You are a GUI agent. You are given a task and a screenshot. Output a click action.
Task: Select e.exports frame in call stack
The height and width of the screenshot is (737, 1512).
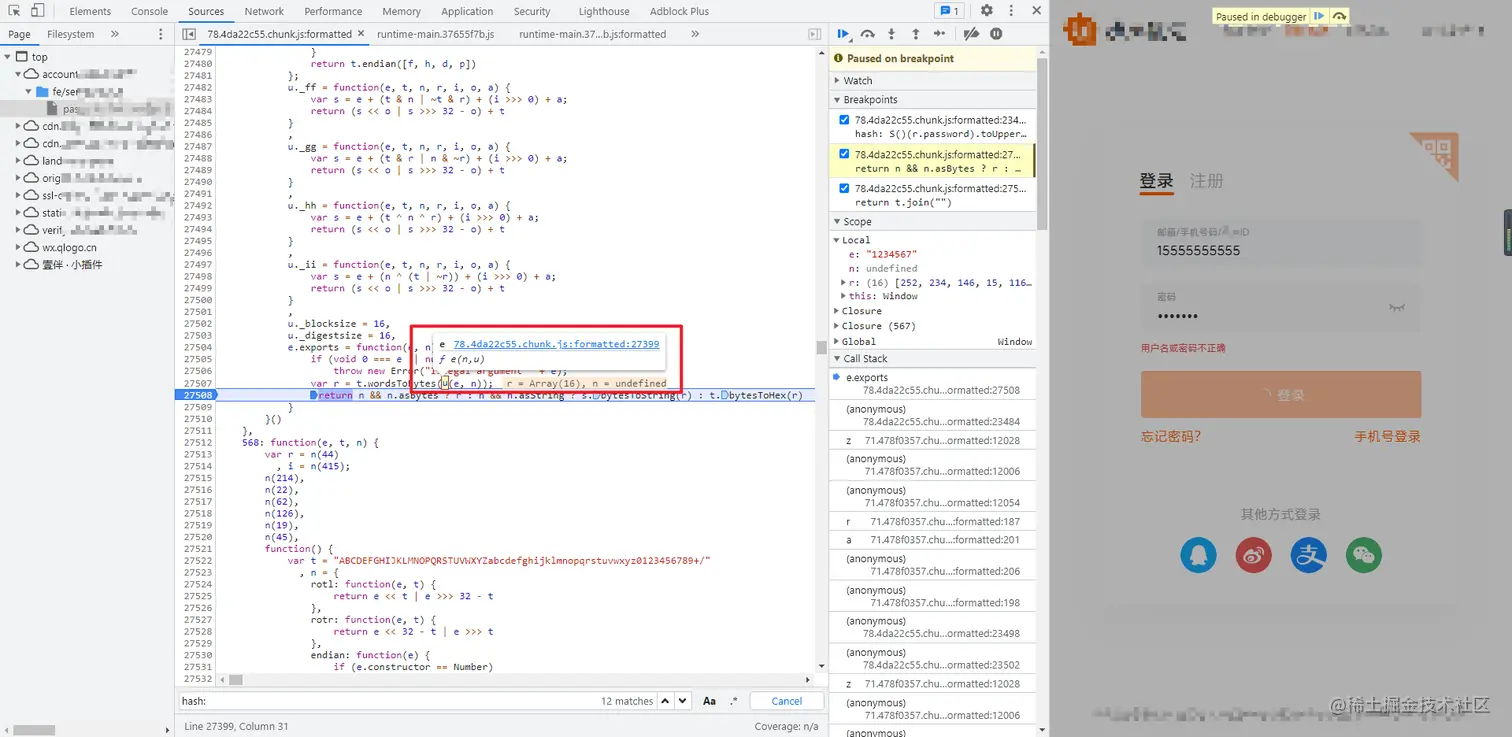(933, 384)
